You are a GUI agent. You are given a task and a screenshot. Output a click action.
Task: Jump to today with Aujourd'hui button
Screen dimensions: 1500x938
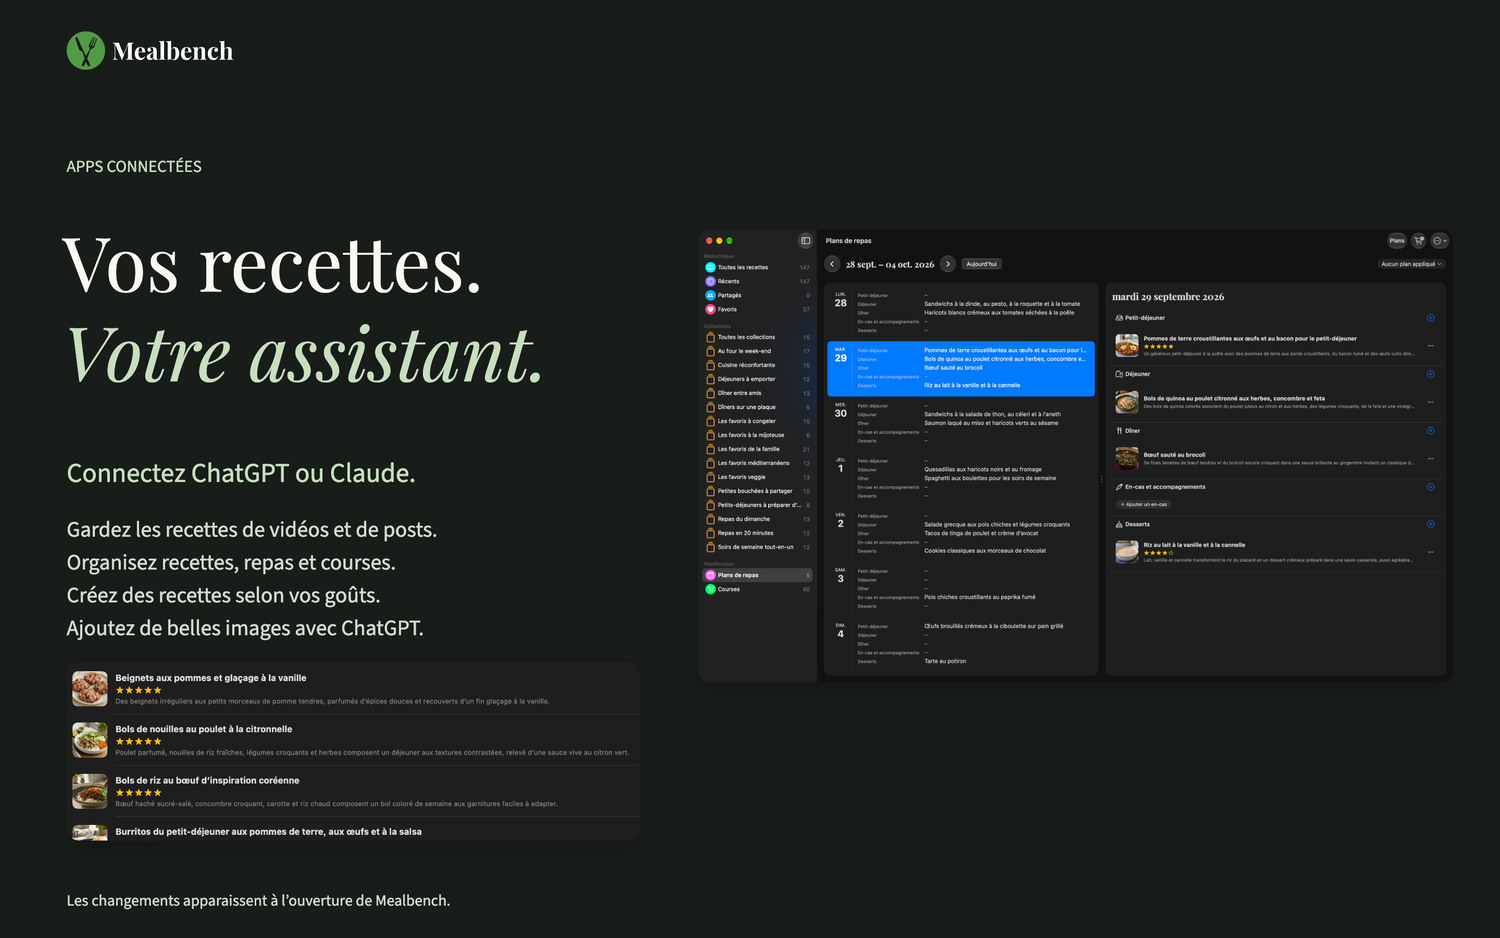pos(982,264)
